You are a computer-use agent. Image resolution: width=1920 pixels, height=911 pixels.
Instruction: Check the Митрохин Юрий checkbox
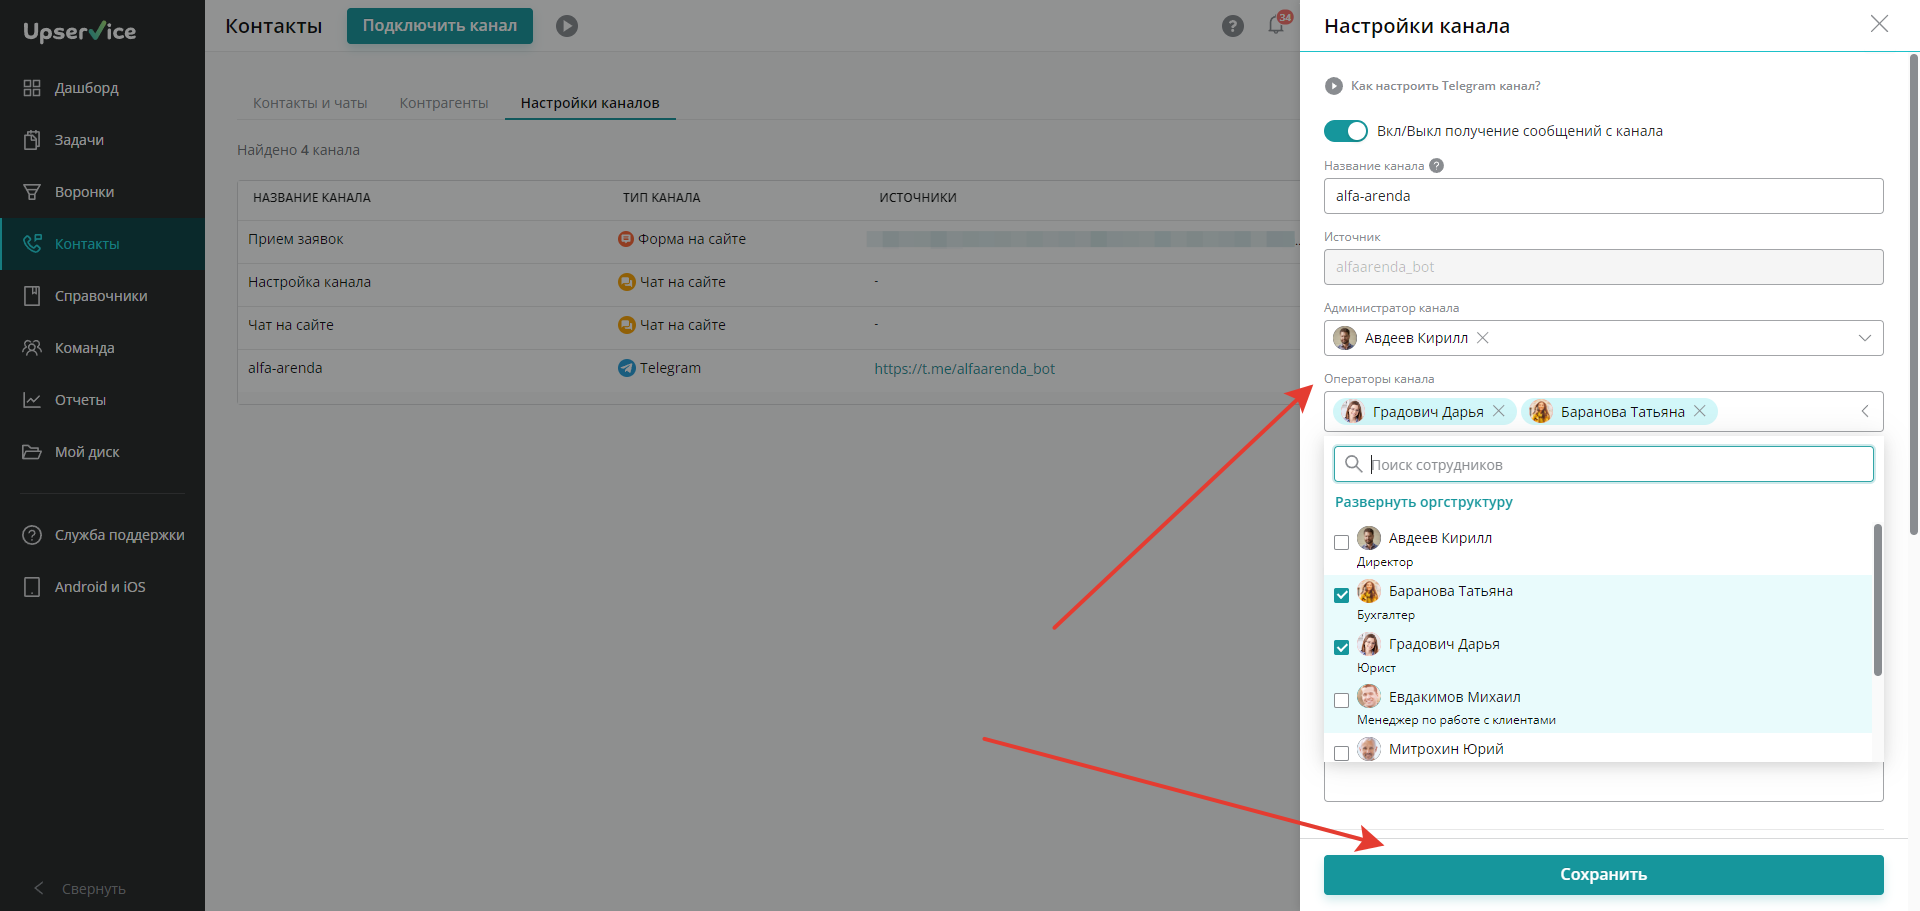tap(1342, 753)
